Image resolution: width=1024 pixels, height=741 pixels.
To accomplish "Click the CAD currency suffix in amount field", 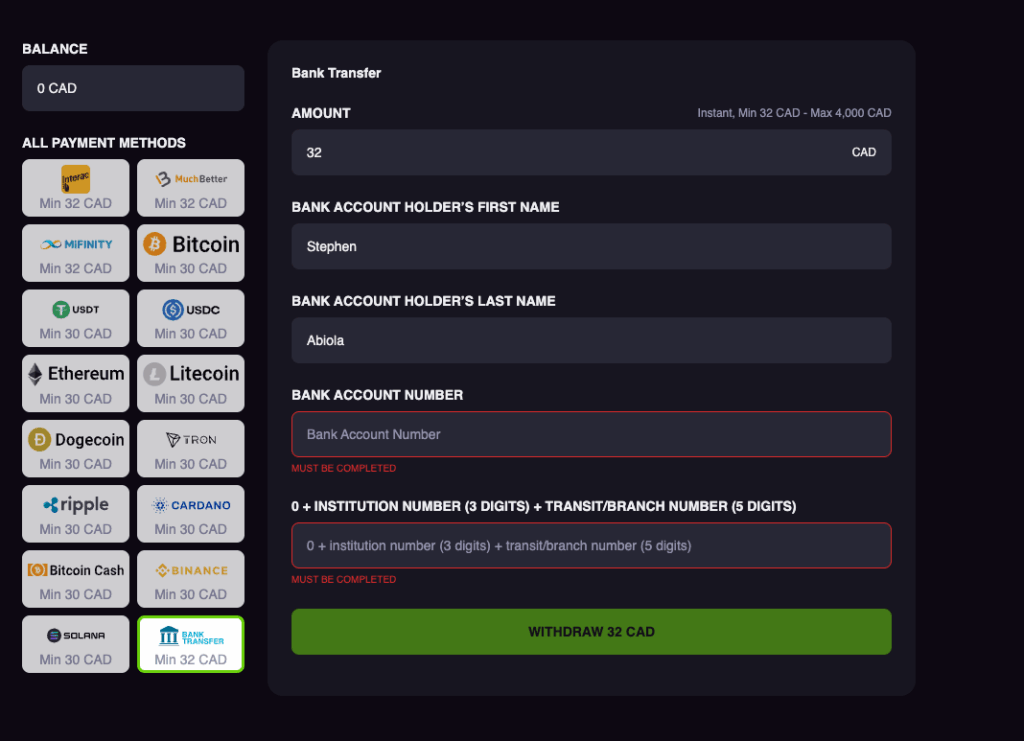I will pyautogui.click(x=863, y=152).
